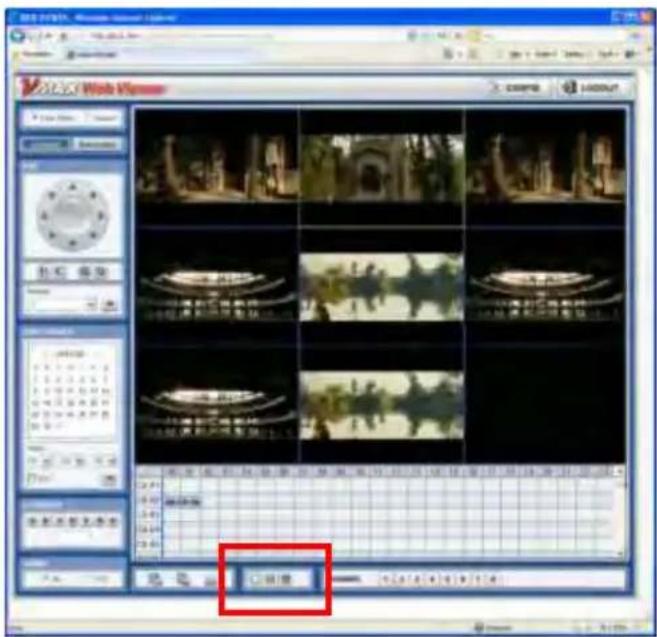Click the center of the PTZ control wheel
The image size is (657, 637).
(x=73, y=215)
